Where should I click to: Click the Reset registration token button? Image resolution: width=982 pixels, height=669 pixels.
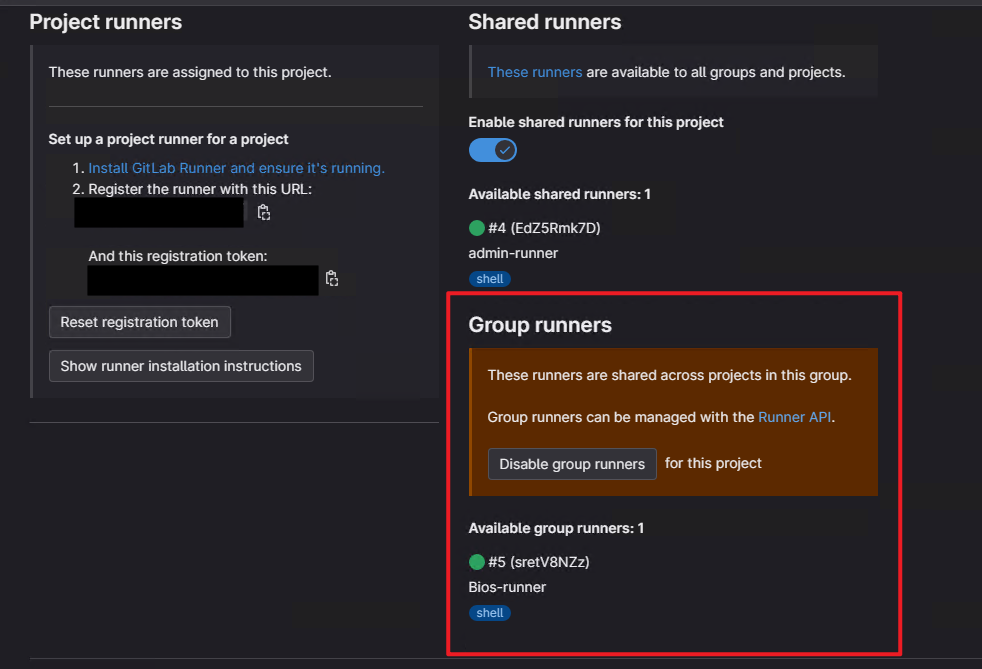(x=140, y=322)
